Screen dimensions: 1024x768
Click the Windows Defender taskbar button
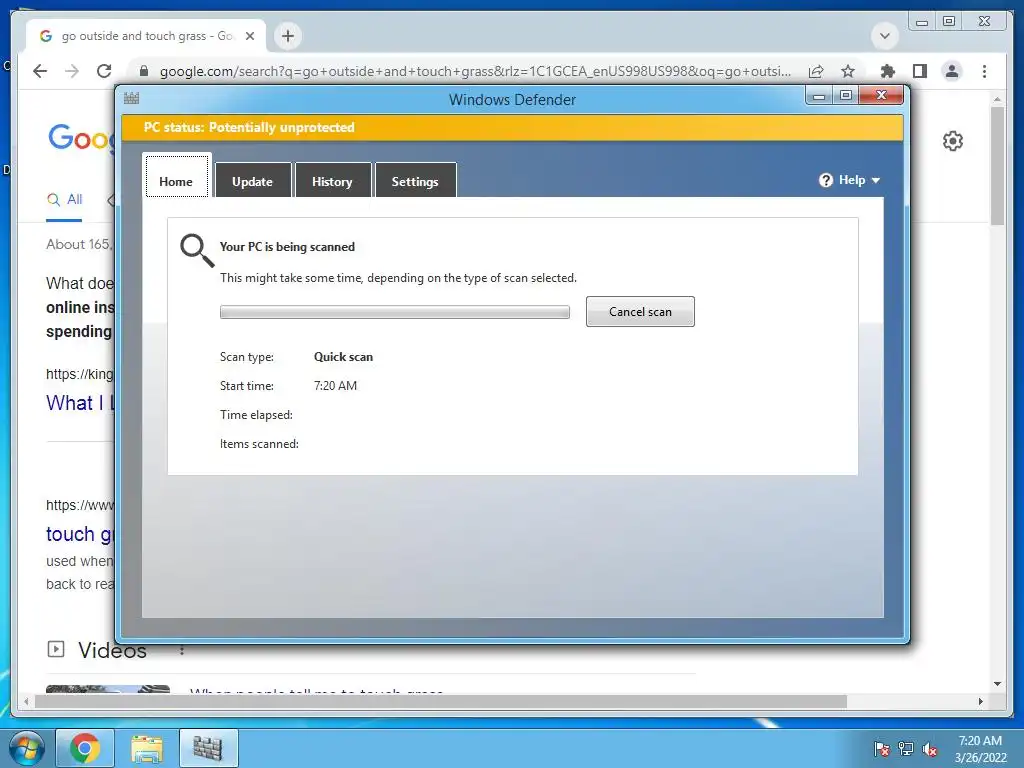coord(208,748)
